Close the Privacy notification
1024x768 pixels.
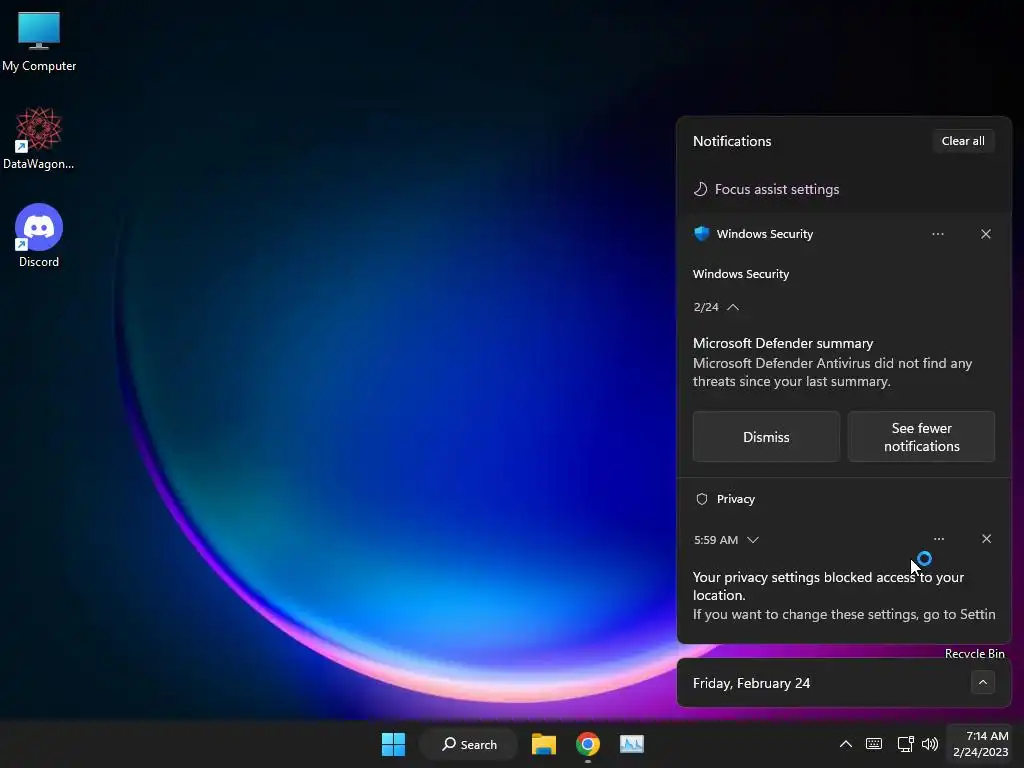tap(986, 539)
